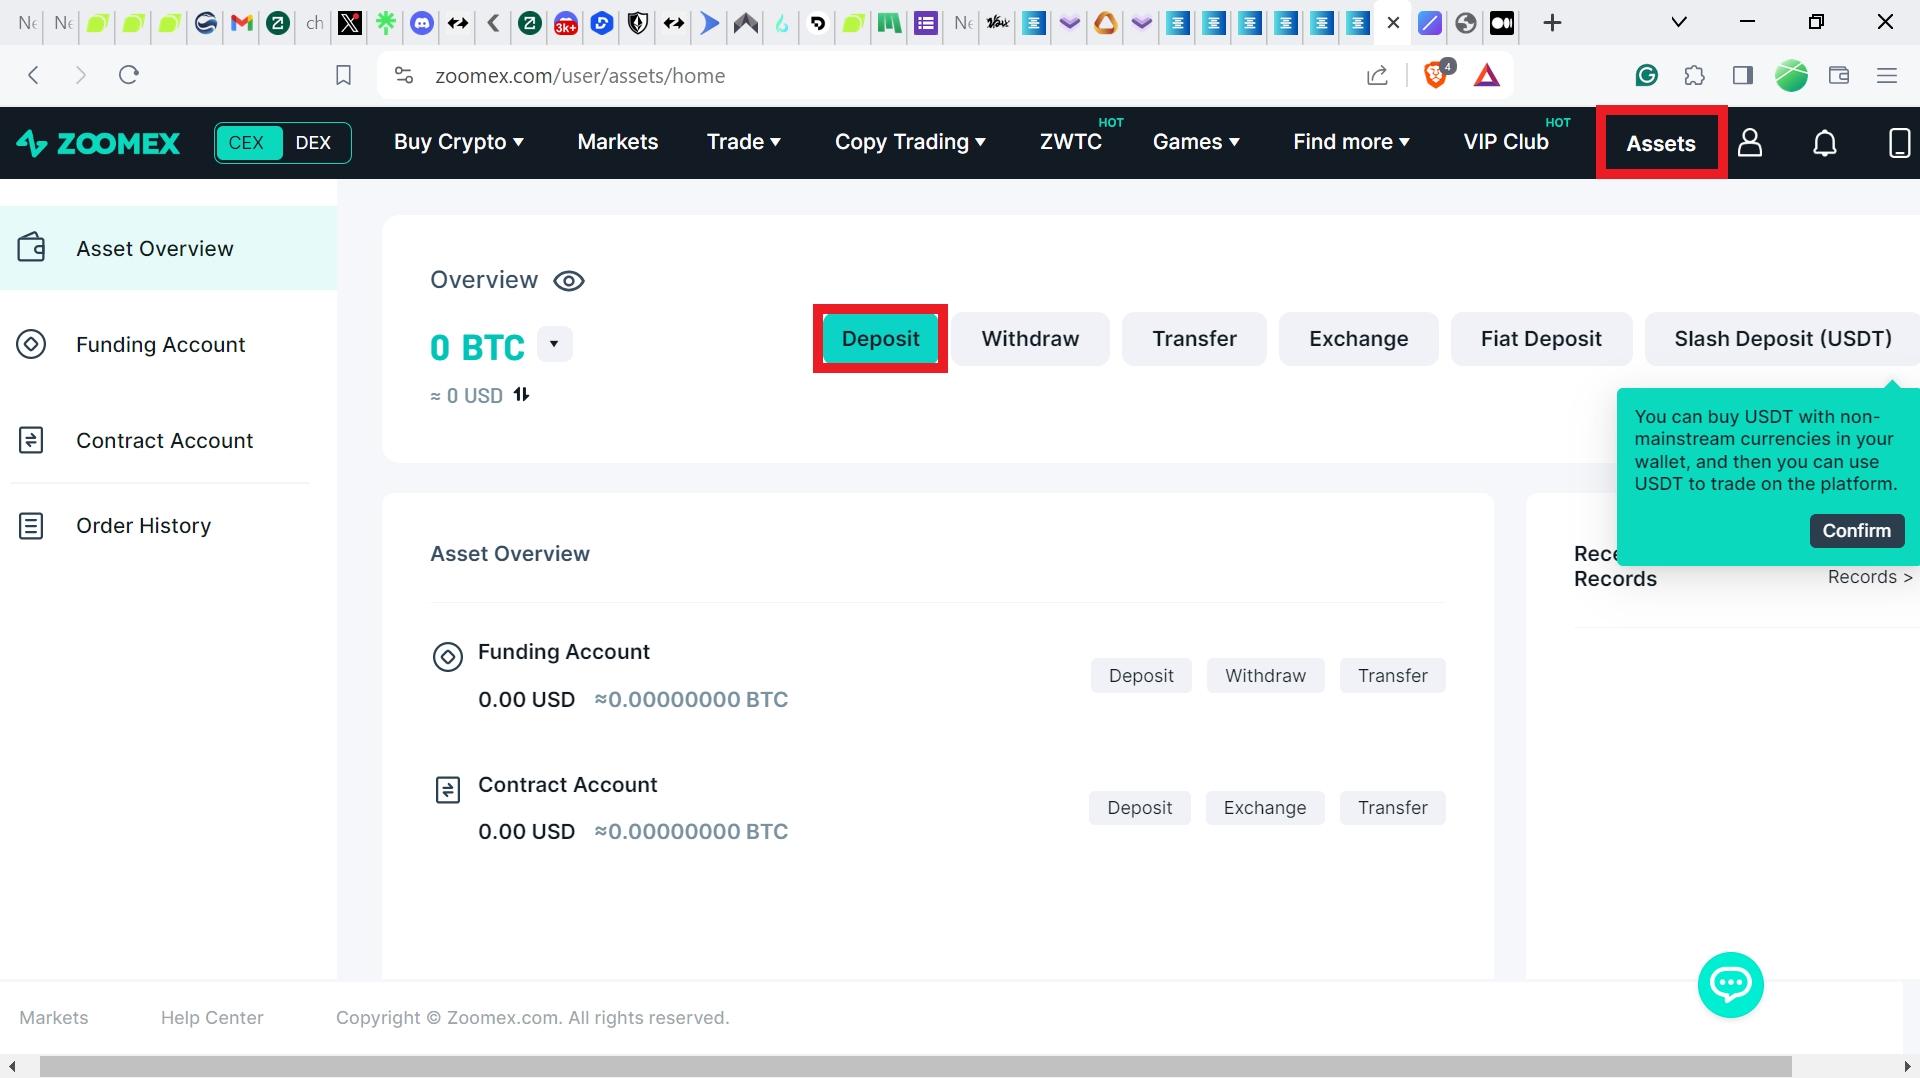Image resolution: width=1920 pixels, height=1078 pixels.
Task: Open the Assets menu
Action: (x=1661, y=143)
